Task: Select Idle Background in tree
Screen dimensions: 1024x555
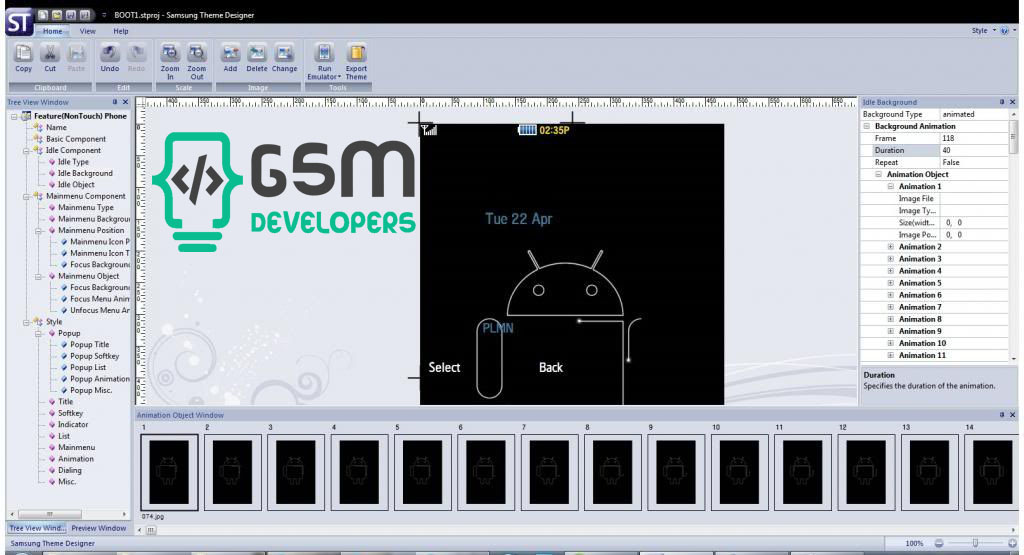Action: 85,173
